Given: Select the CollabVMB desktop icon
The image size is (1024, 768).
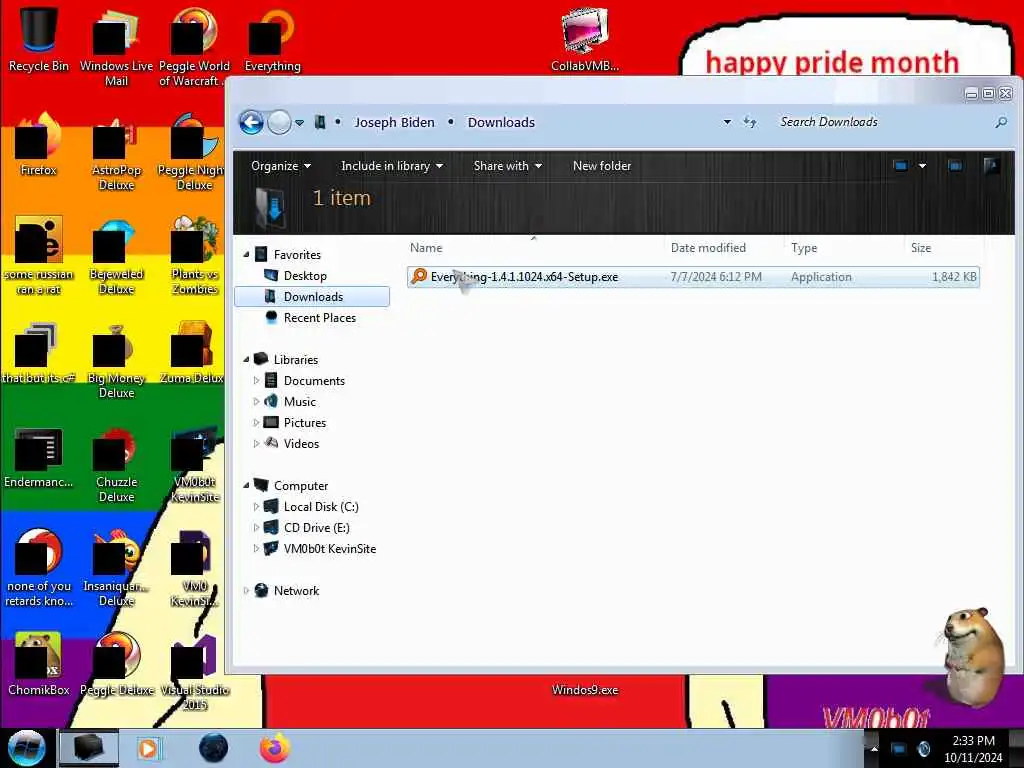Looking at the screenshot, I should (584, 39).
